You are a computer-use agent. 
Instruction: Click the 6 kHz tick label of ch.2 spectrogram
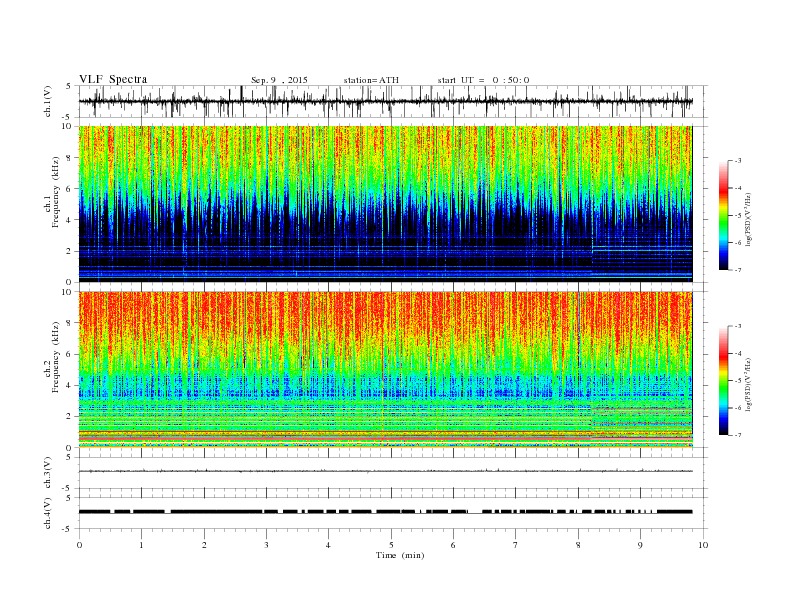69,354
